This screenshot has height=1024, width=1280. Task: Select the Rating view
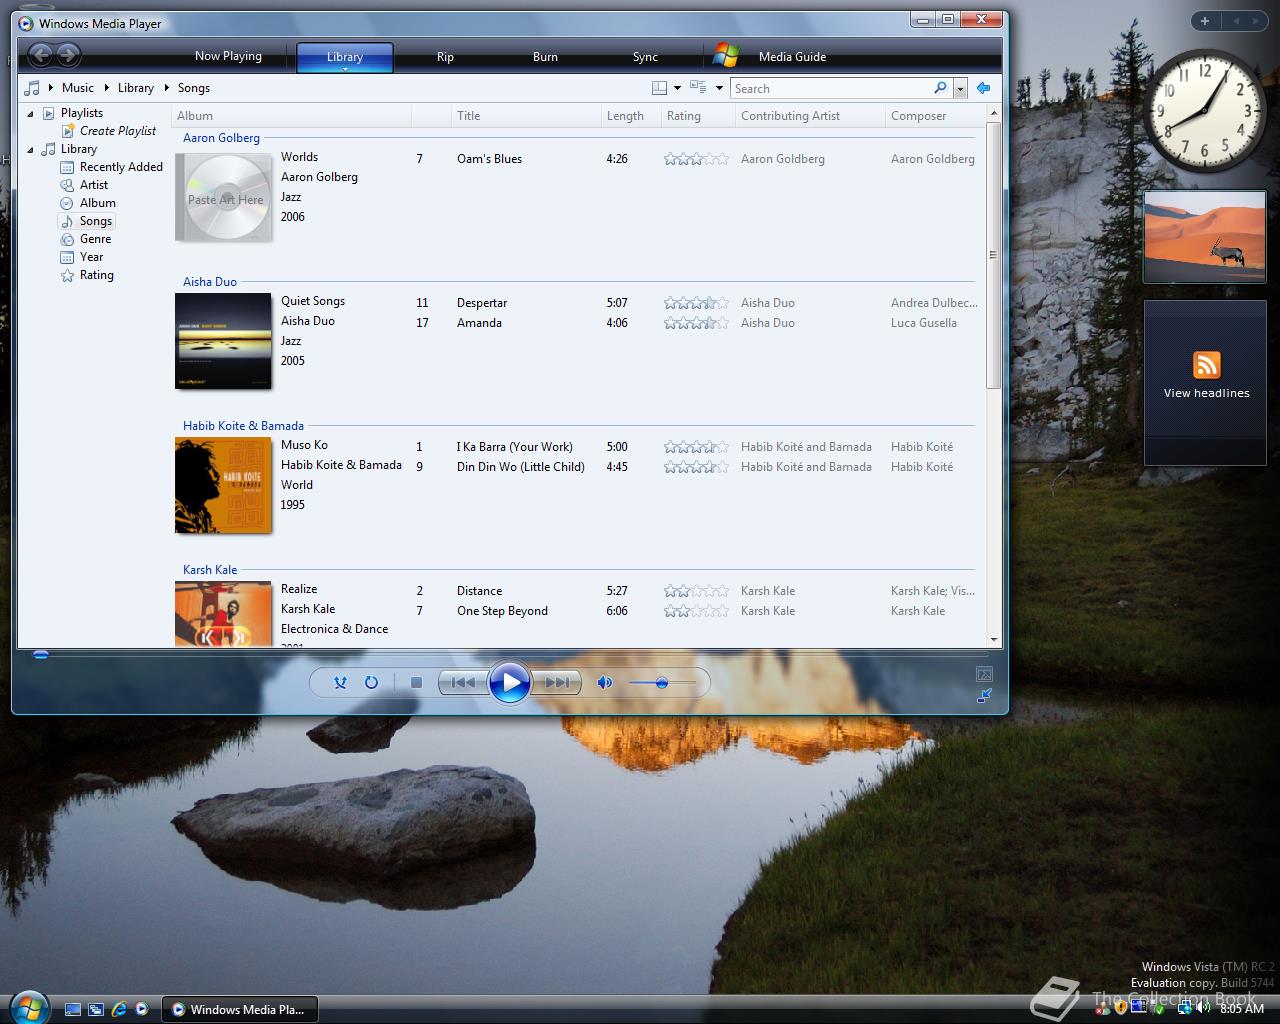coord(96,275)
